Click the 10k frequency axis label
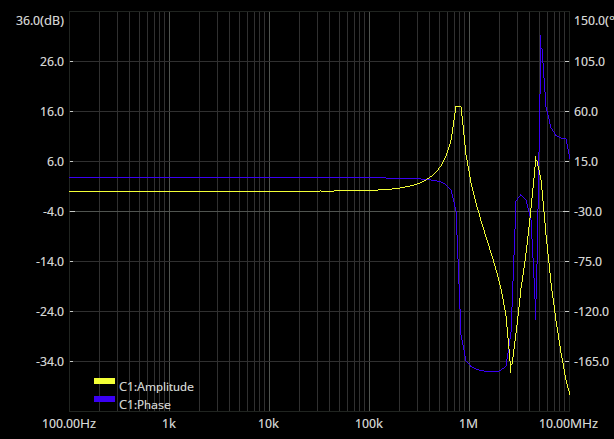The height and width of the screenshot is (439, 614). 268,424
